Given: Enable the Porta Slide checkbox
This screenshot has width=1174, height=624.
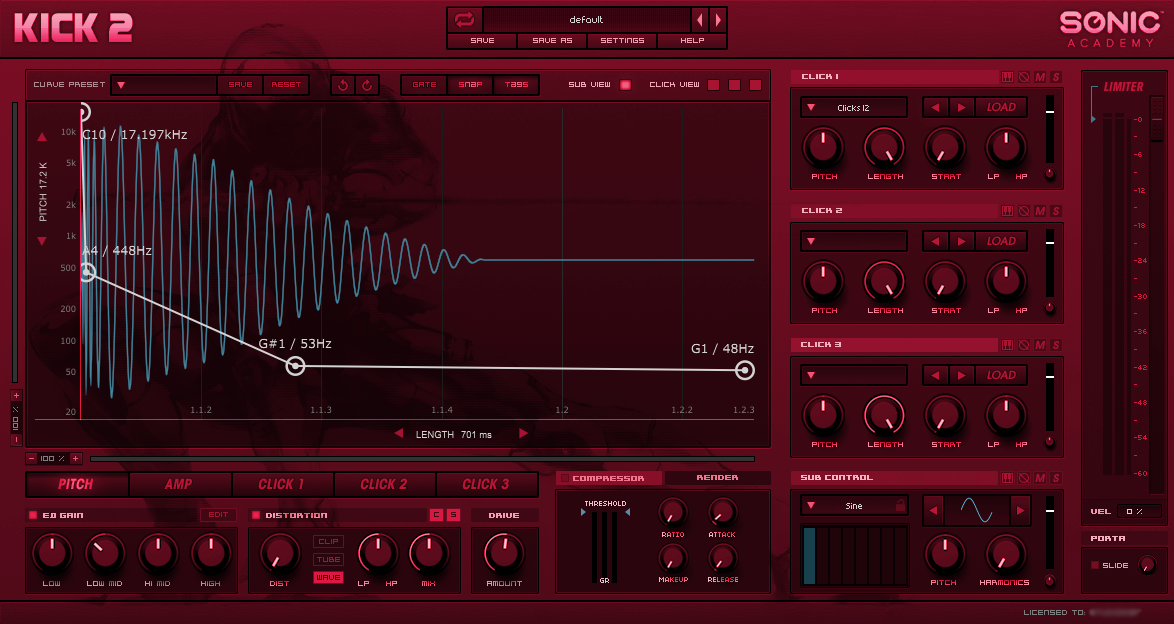Looking at the screenshot, I should click(x=1095, y=565).
